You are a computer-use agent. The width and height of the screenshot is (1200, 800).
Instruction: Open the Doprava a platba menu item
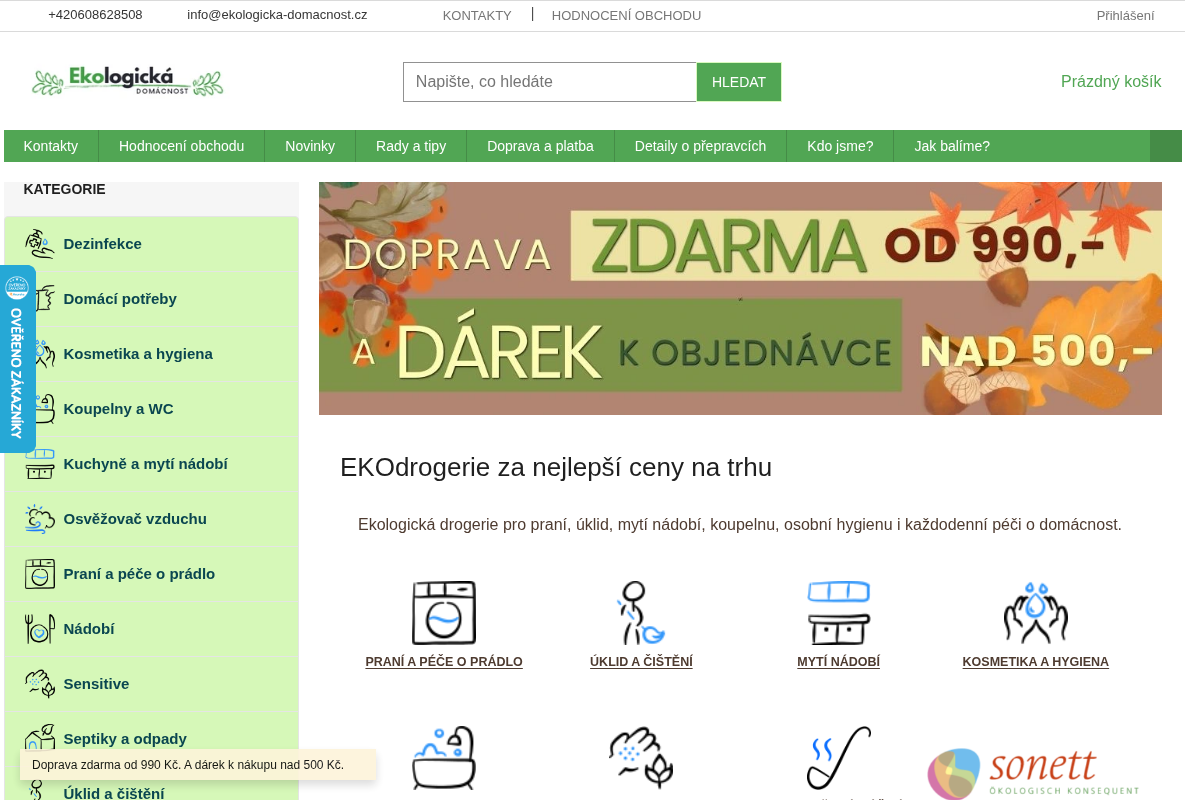[540, 146]
